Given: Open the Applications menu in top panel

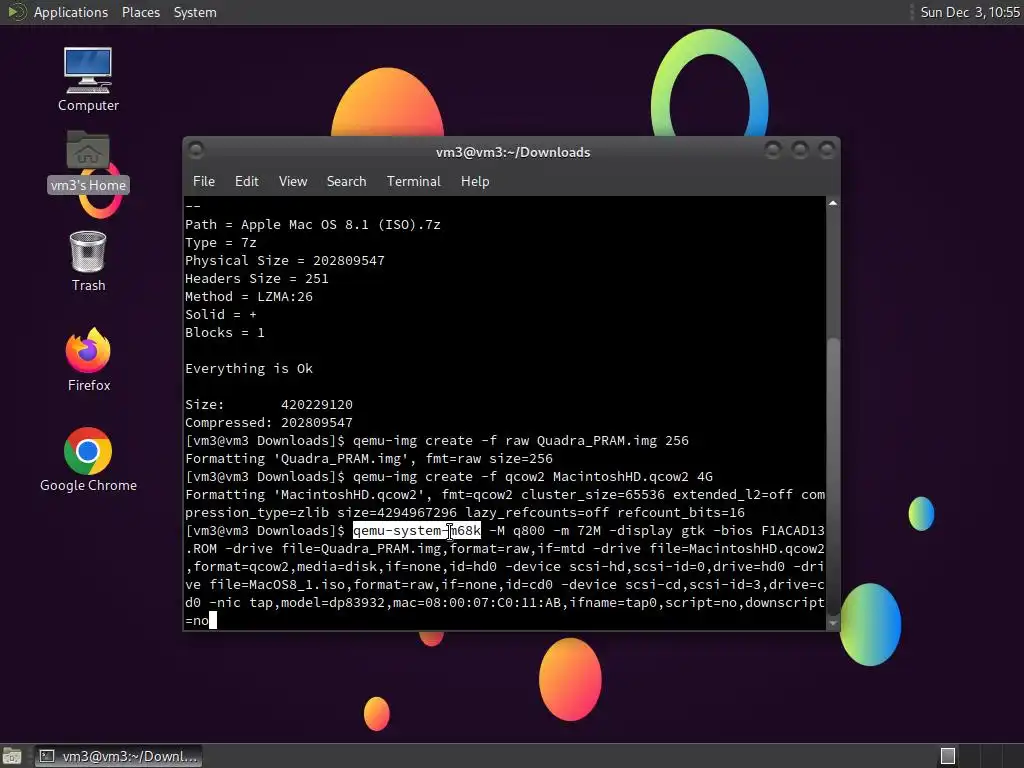Looking at the screenshot, I should [71, 12].
